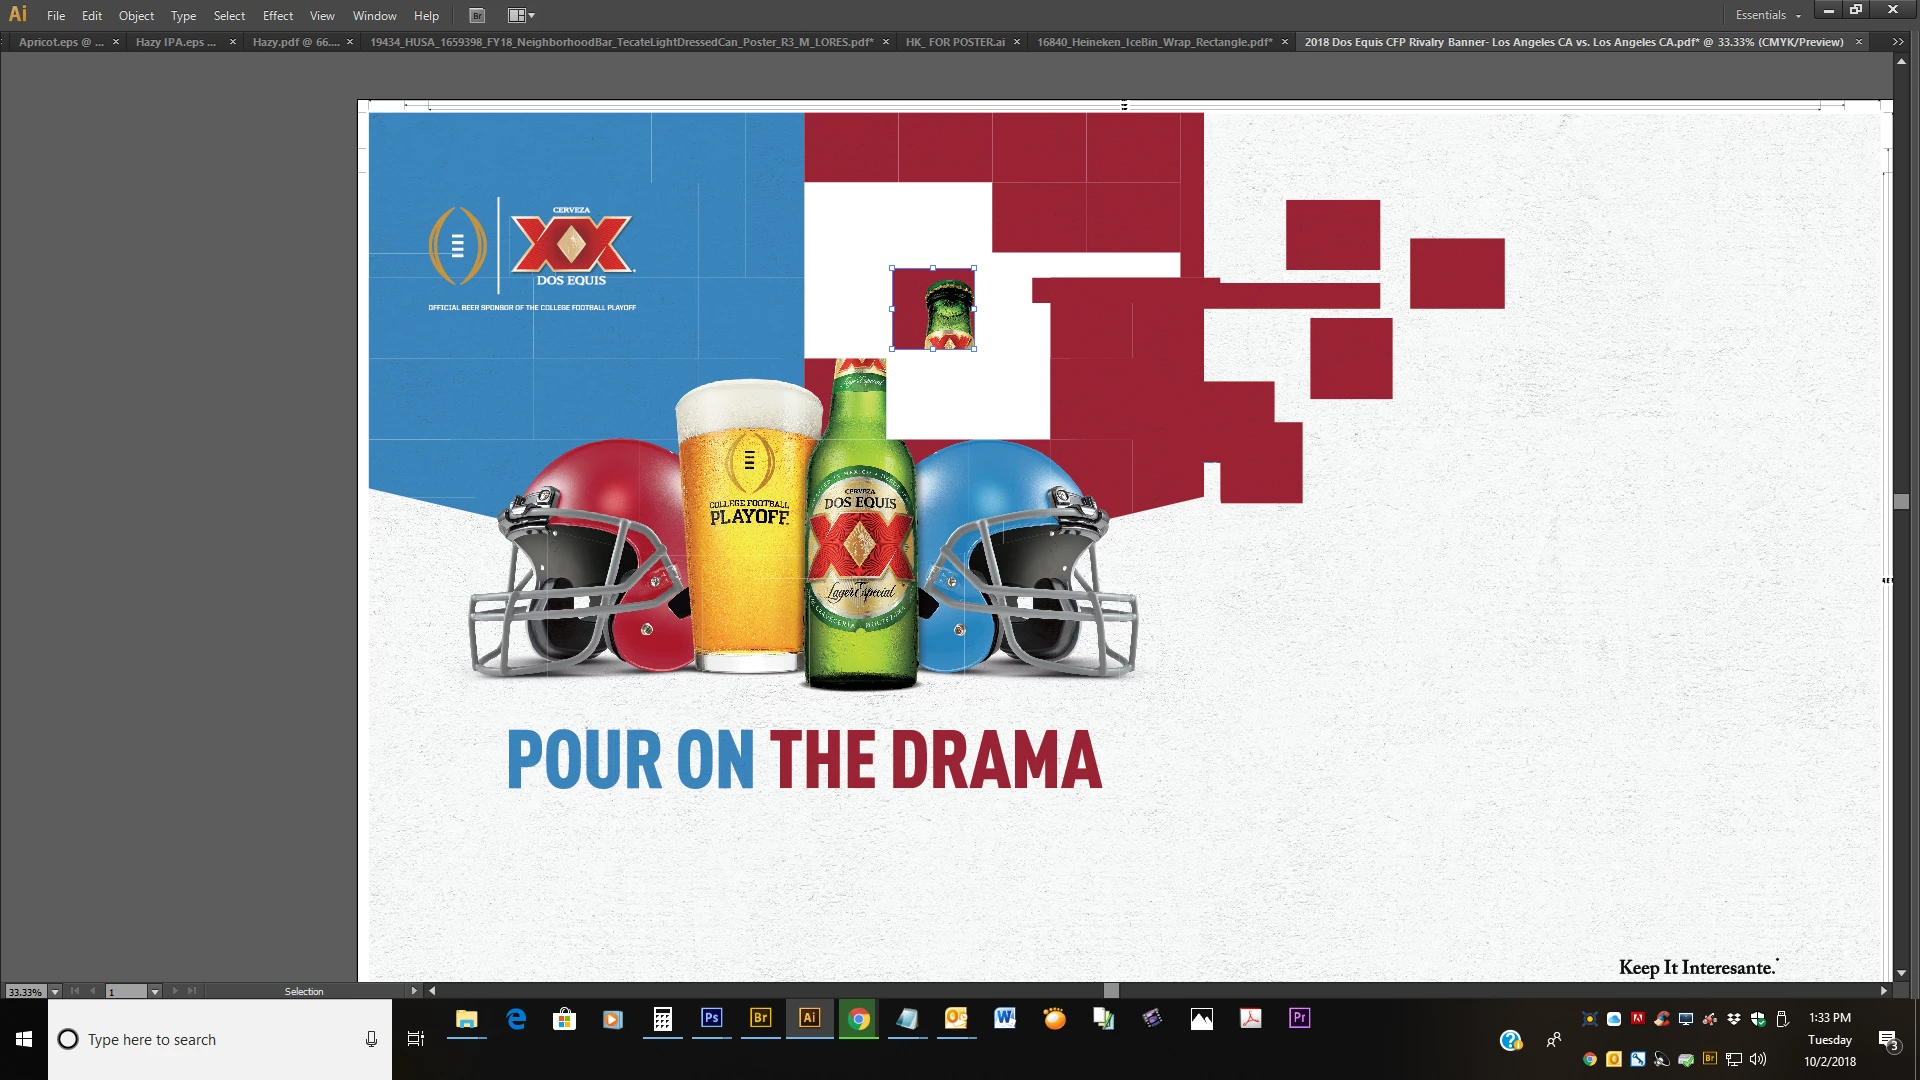Open Google Chrome from the taskbar

tap(858, 1018)
